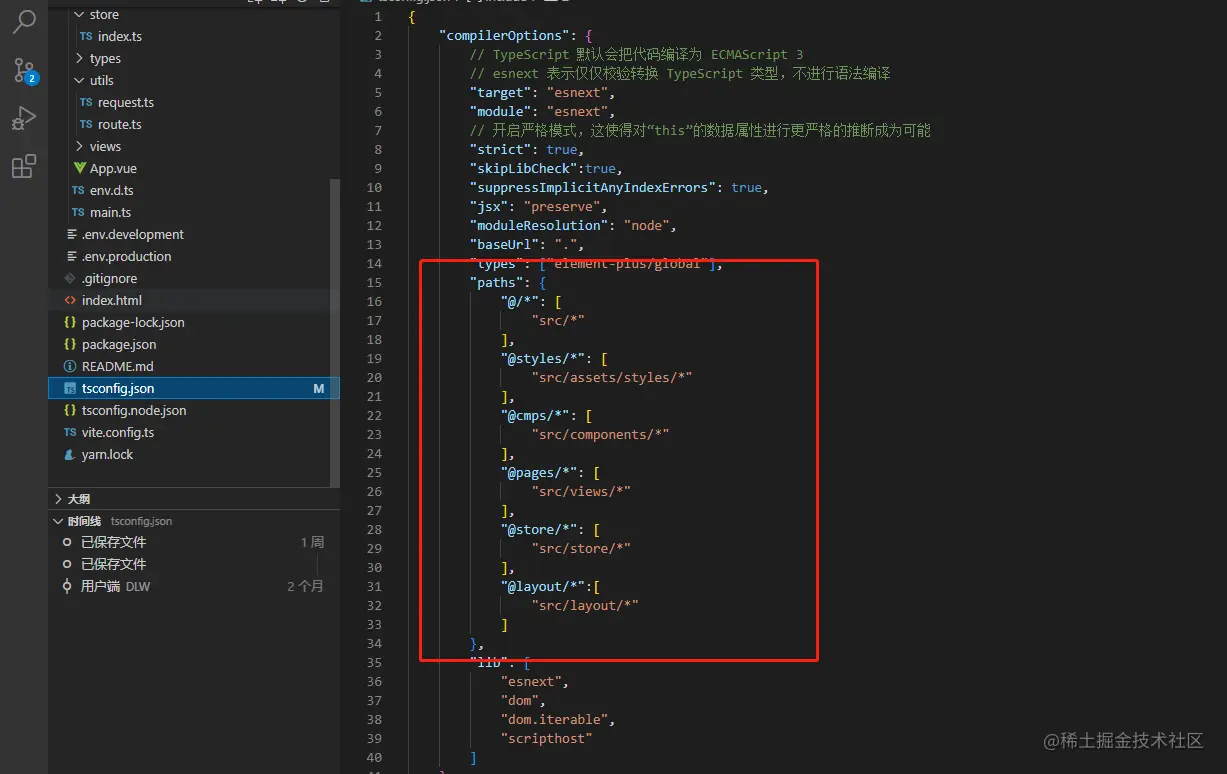
Task: Click the TS icon beside route.ts
Action: click(x=86, y=124)
